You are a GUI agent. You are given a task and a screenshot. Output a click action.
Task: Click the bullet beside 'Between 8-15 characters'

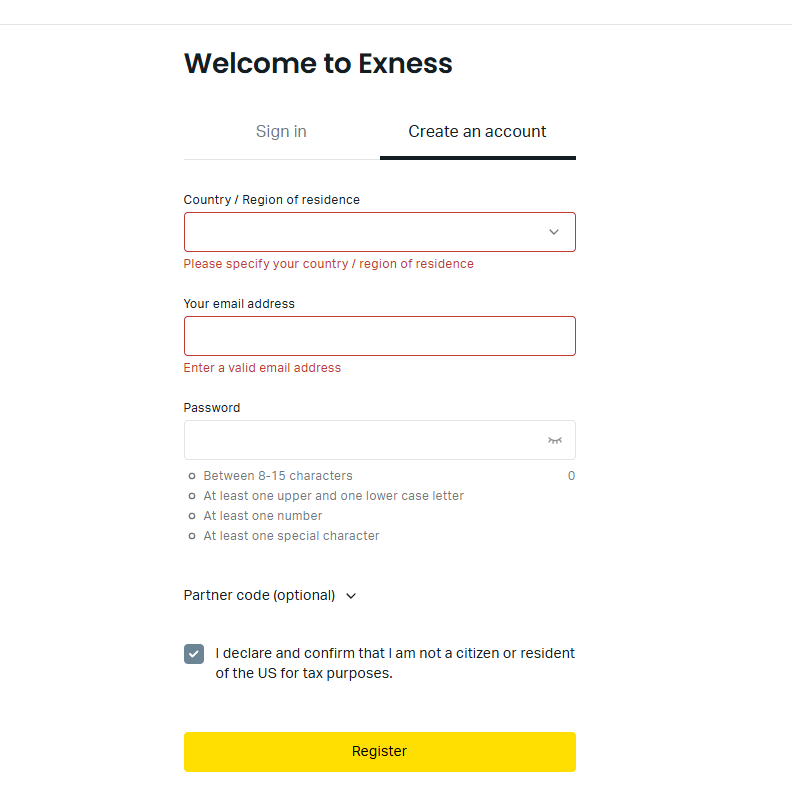191,476
